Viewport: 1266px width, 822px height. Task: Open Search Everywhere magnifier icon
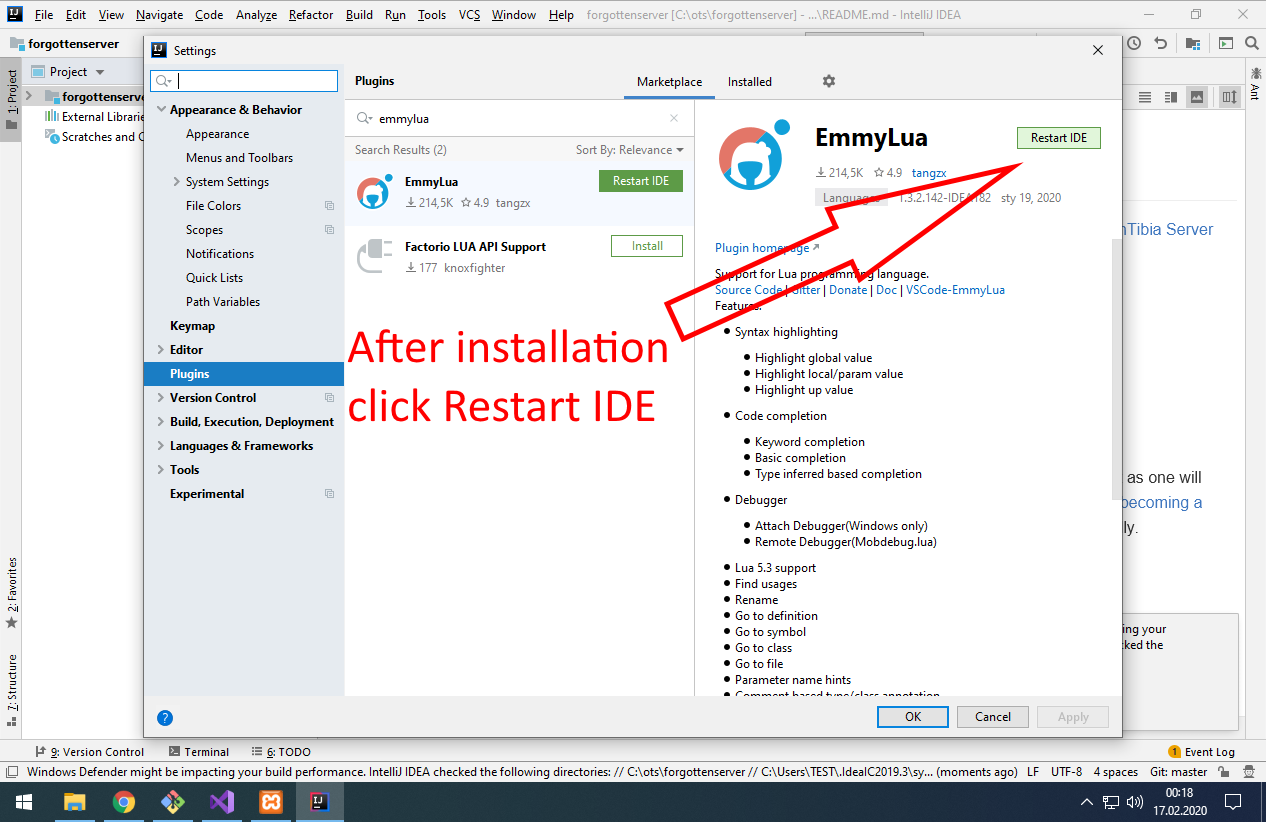(1250, 43)
